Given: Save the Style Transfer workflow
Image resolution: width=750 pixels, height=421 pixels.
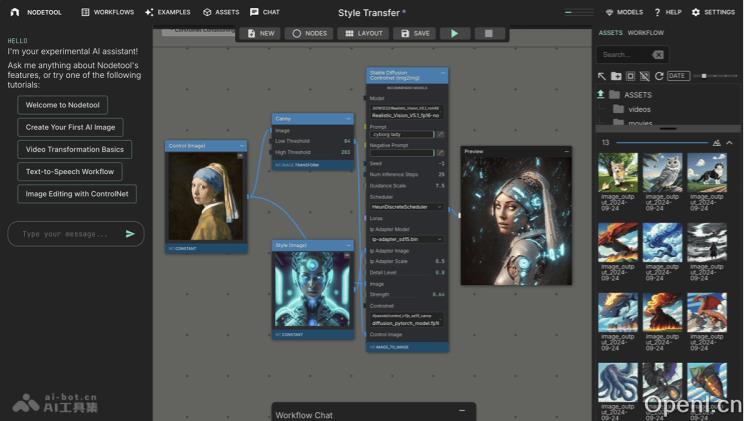Looking at the screenshot, I should (x=415, y=33).
